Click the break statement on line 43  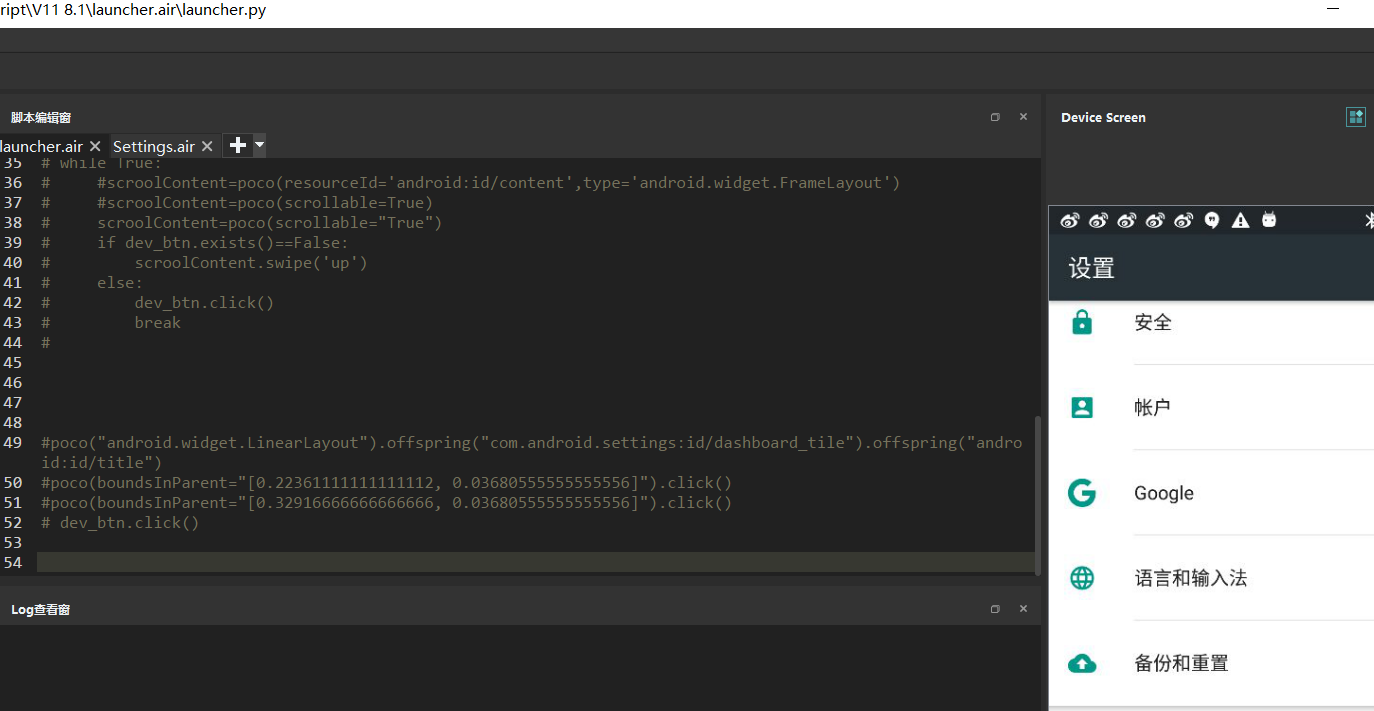(158, 322)
